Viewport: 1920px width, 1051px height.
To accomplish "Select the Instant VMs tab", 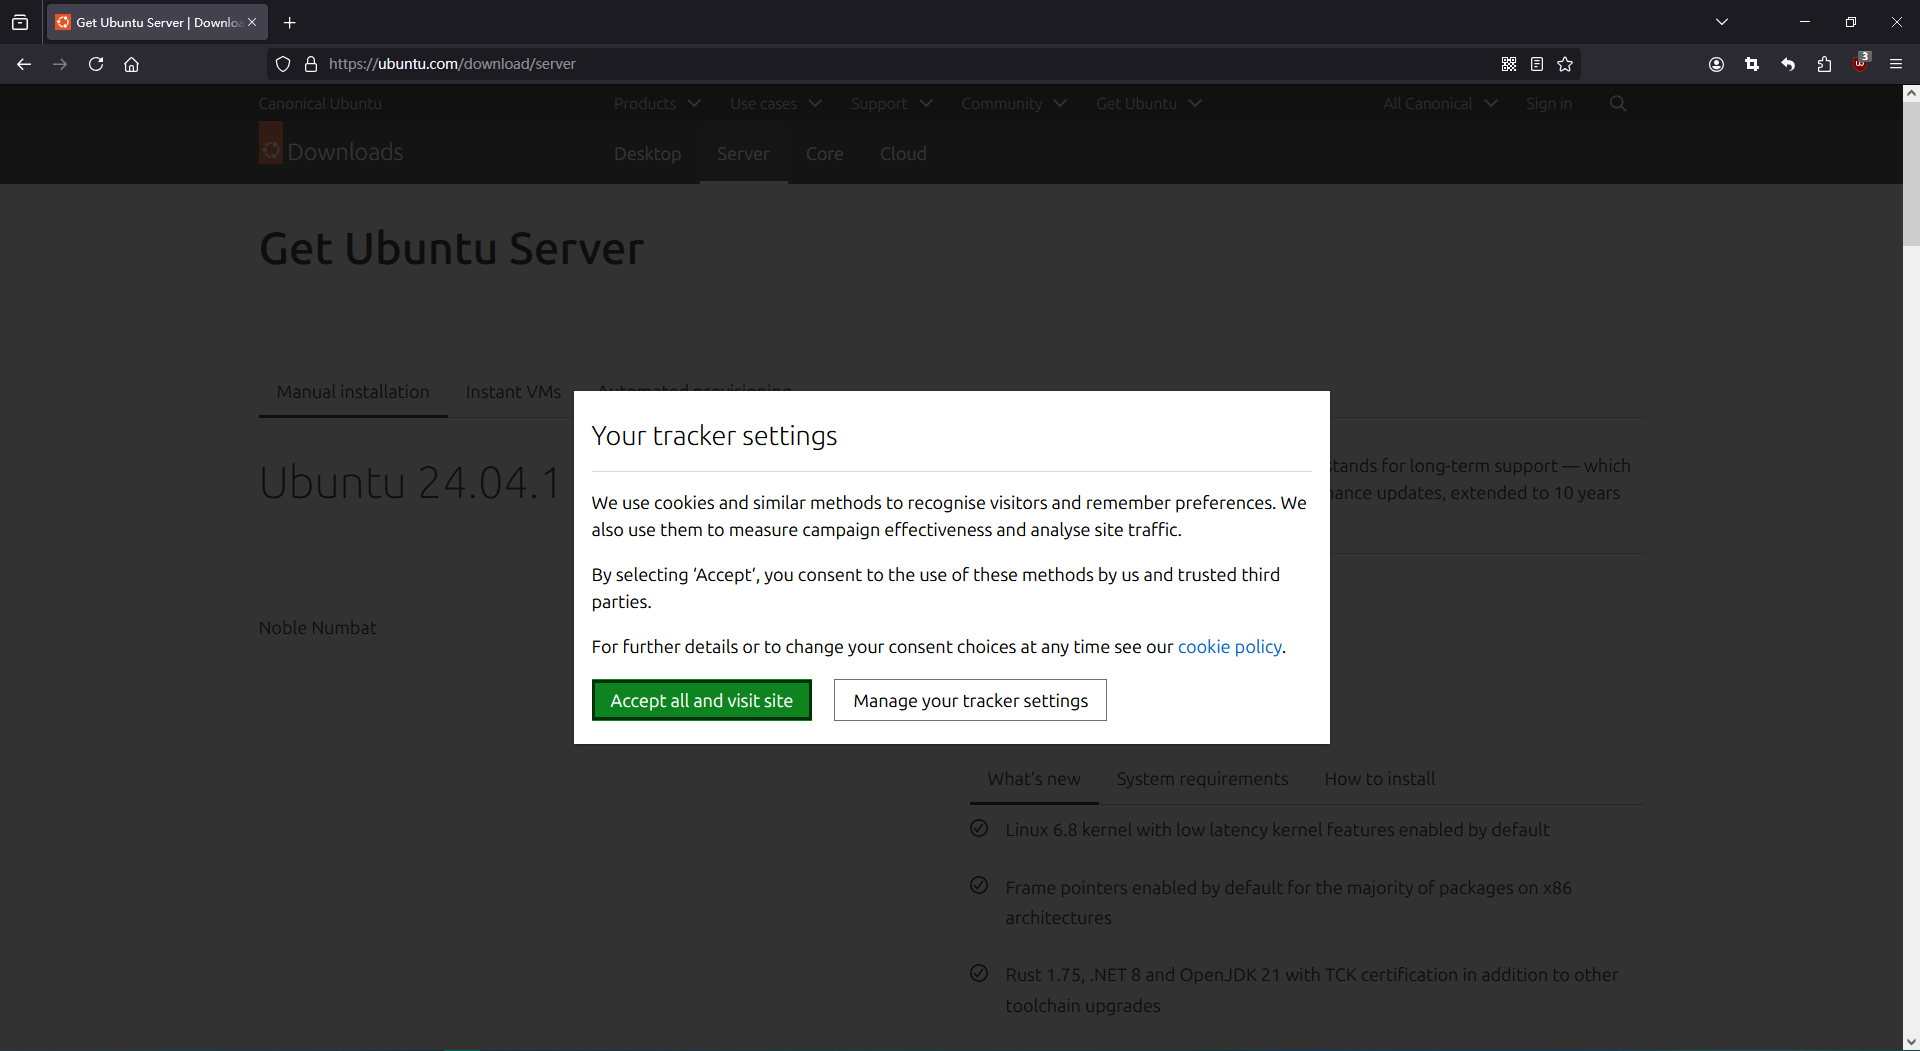I will tap(513, 392).
